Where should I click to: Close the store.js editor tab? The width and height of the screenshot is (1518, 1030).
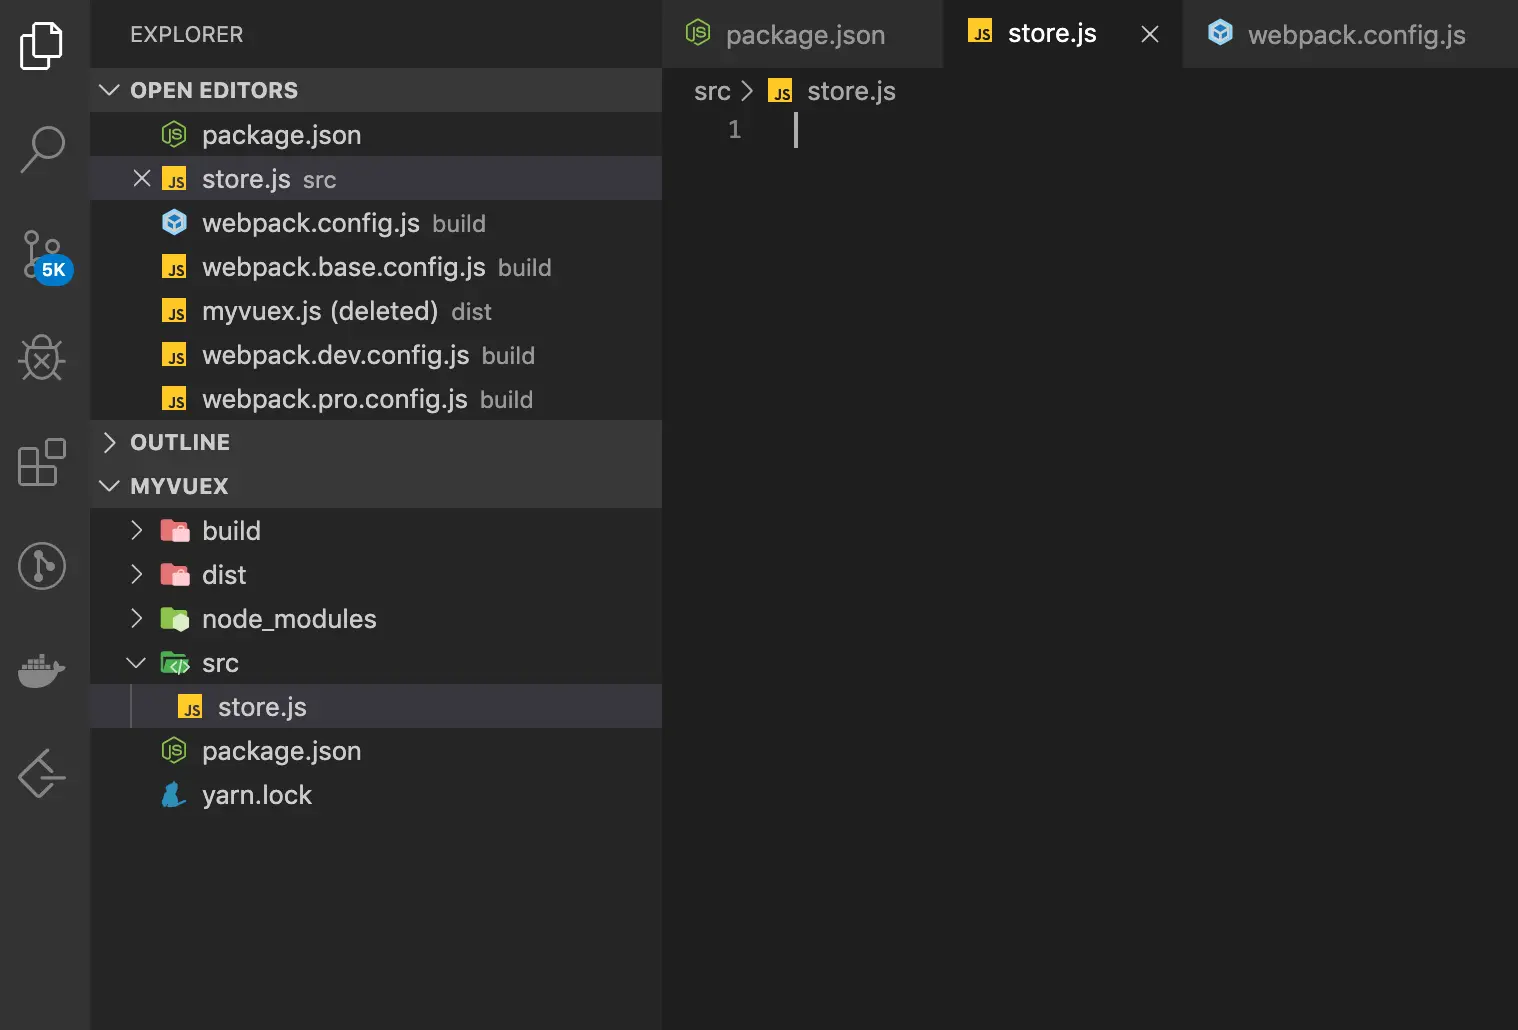pos(1150,35)
